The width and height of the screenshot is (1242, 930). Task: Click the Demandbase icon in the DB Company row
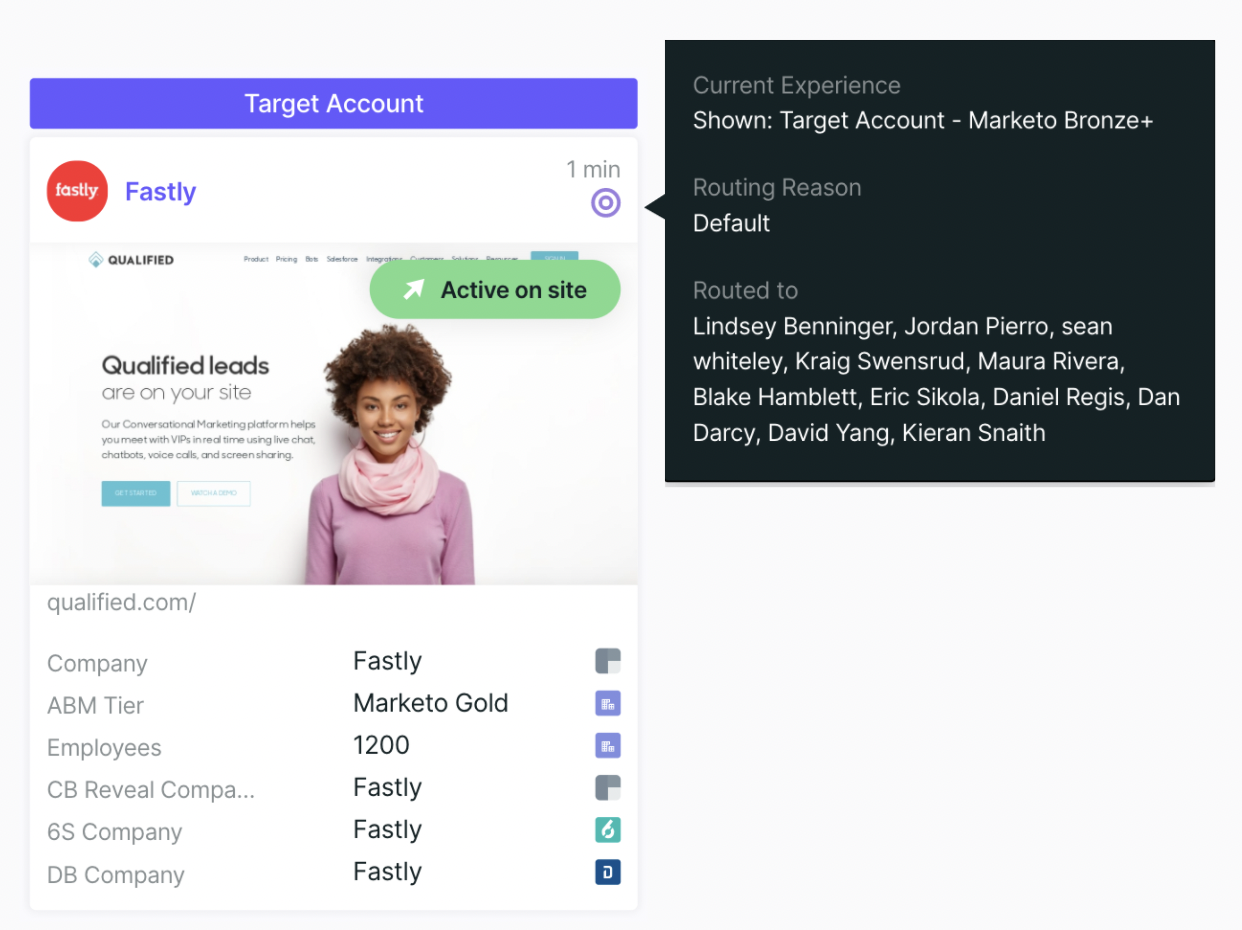pos(607,872)
